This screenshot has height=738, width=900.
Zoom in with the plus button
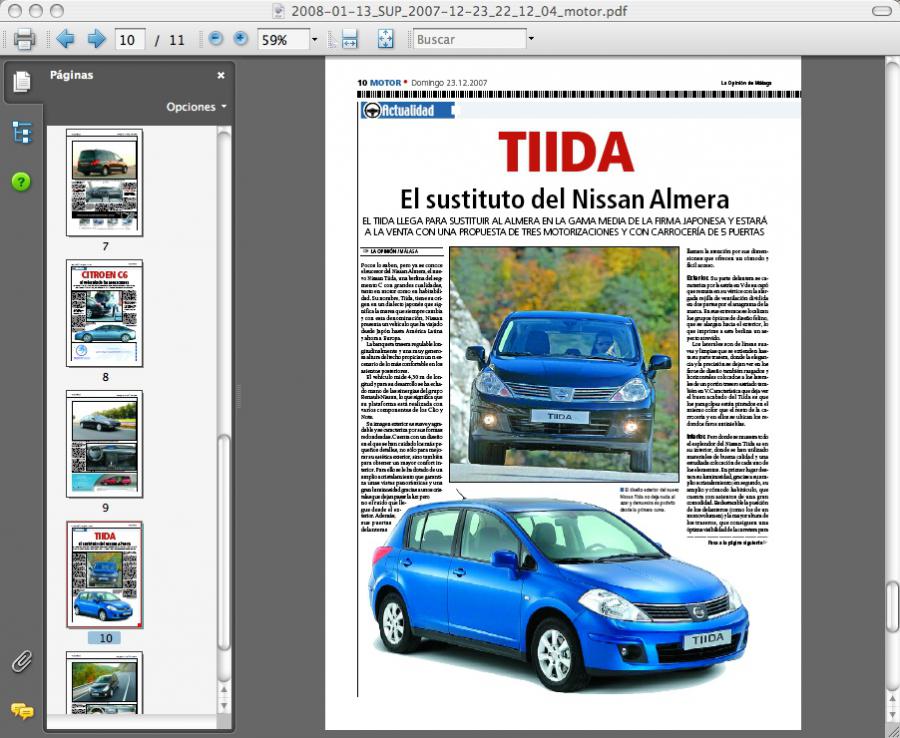[x=241, y=38]
